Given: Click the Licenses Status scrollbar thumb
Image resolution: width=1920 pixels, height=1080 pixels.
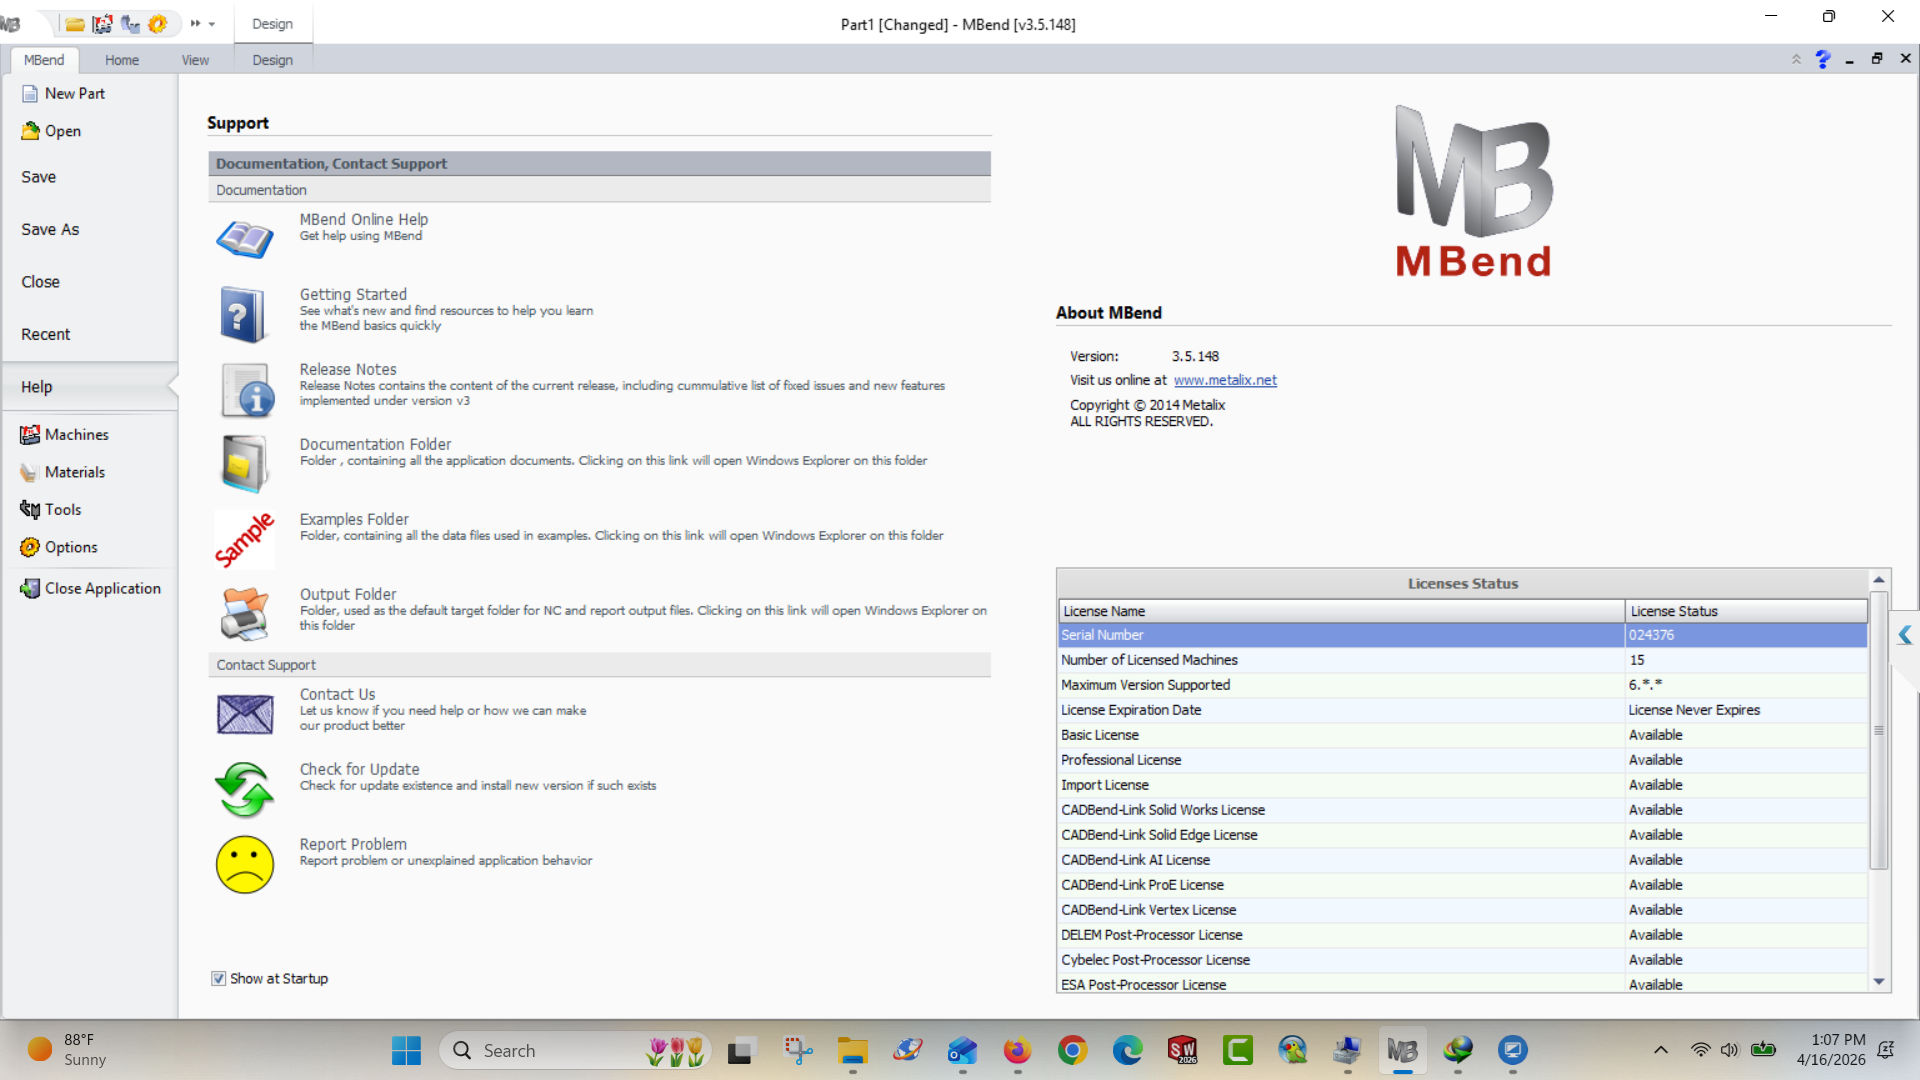Looking at the screenshot, I should pyautogui.click(x=1879, y=730).
